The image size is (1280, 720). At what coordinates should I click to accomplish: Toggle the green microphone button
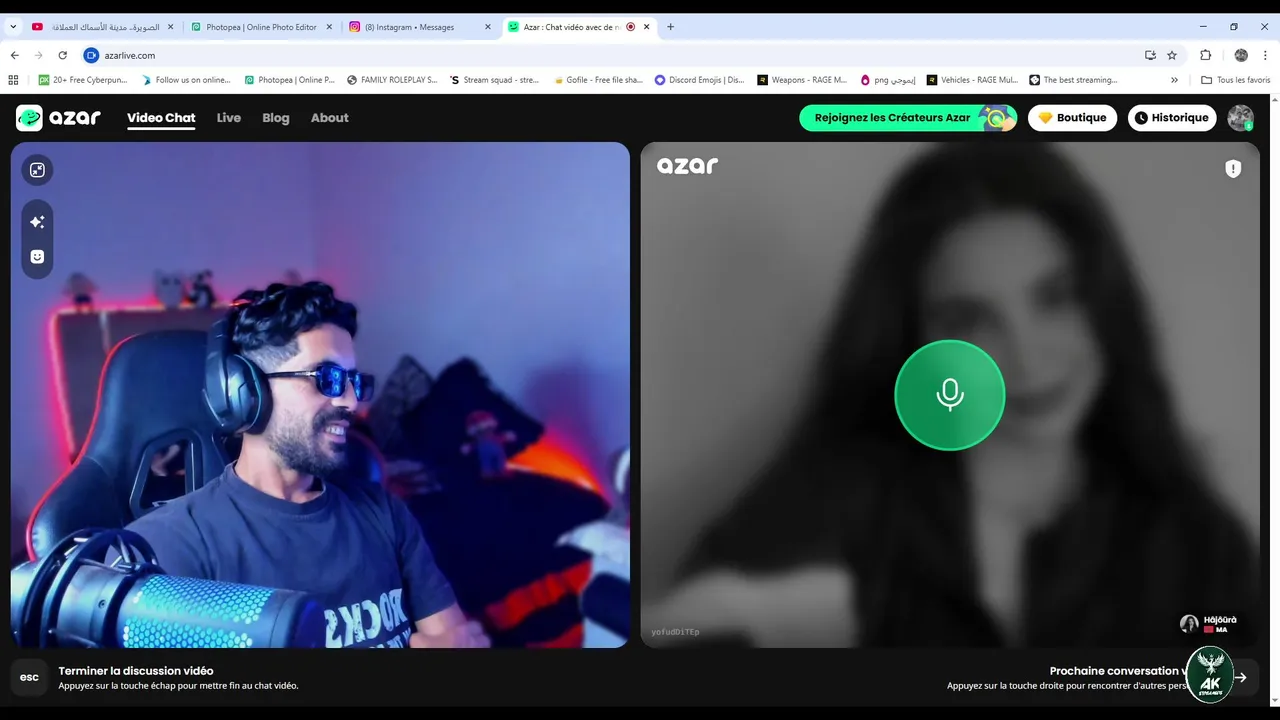point(949,395)
